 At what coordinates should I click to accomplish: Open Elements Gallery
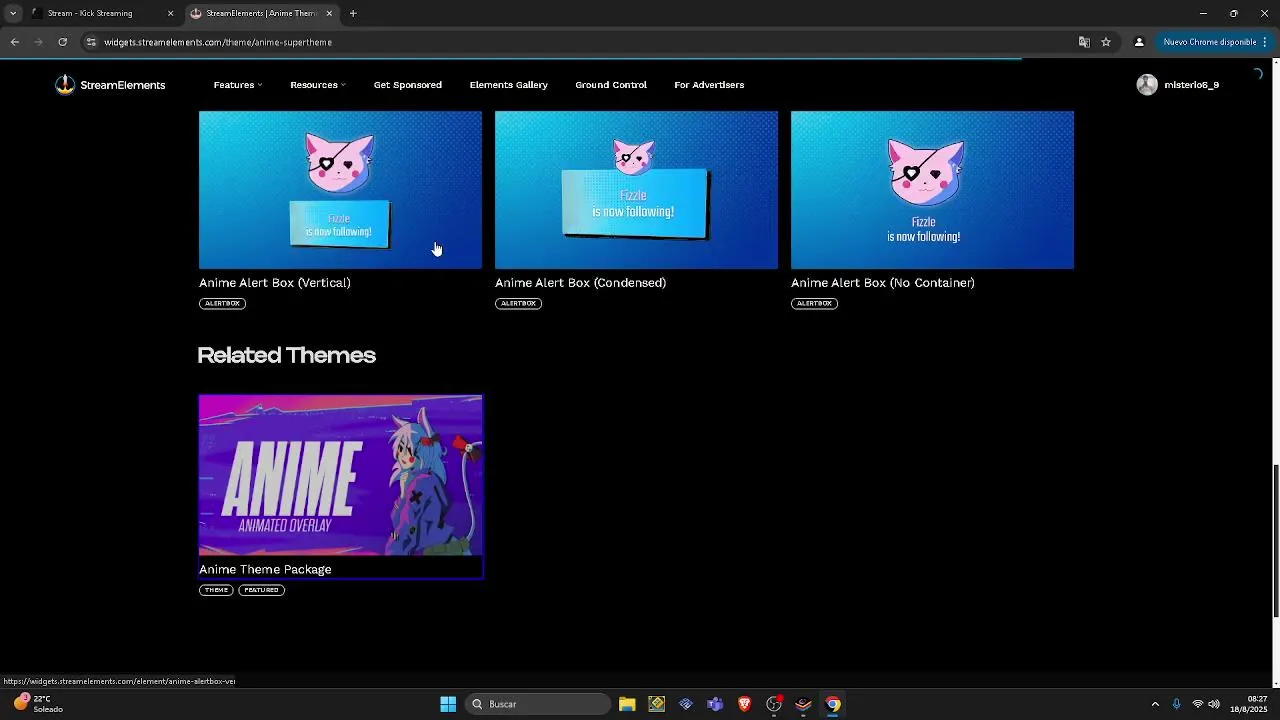[x=508, y=85]
